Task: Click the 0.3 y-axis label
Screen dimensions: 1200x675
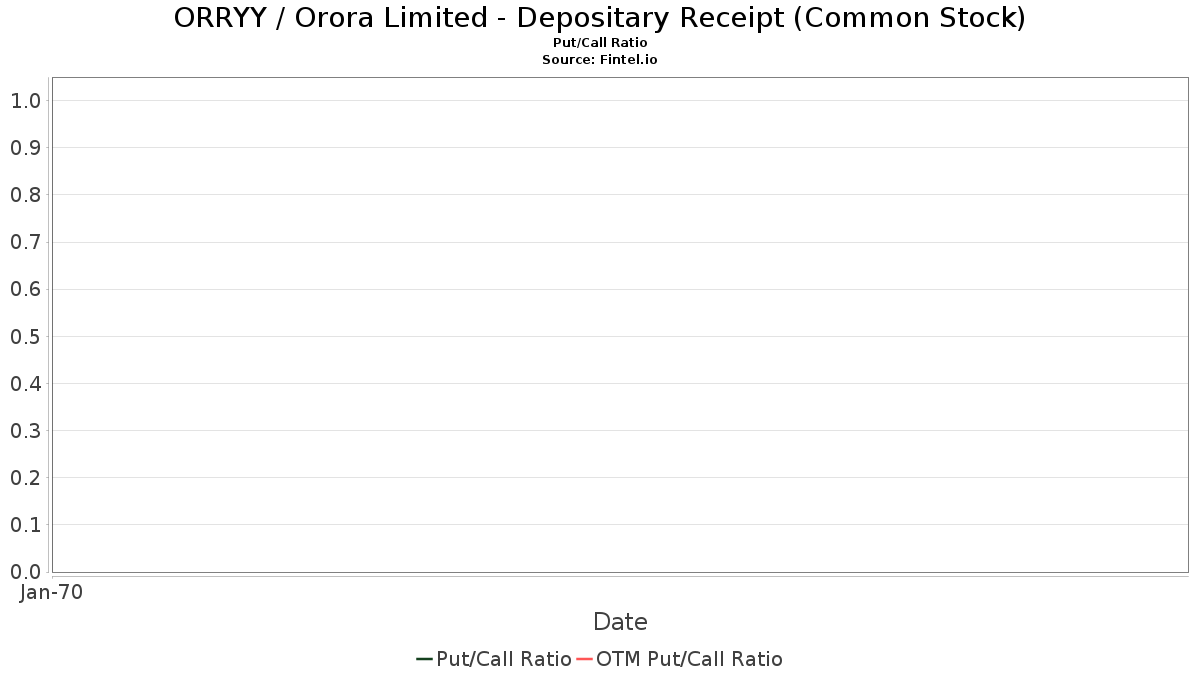Action: [x=25, y=431]
